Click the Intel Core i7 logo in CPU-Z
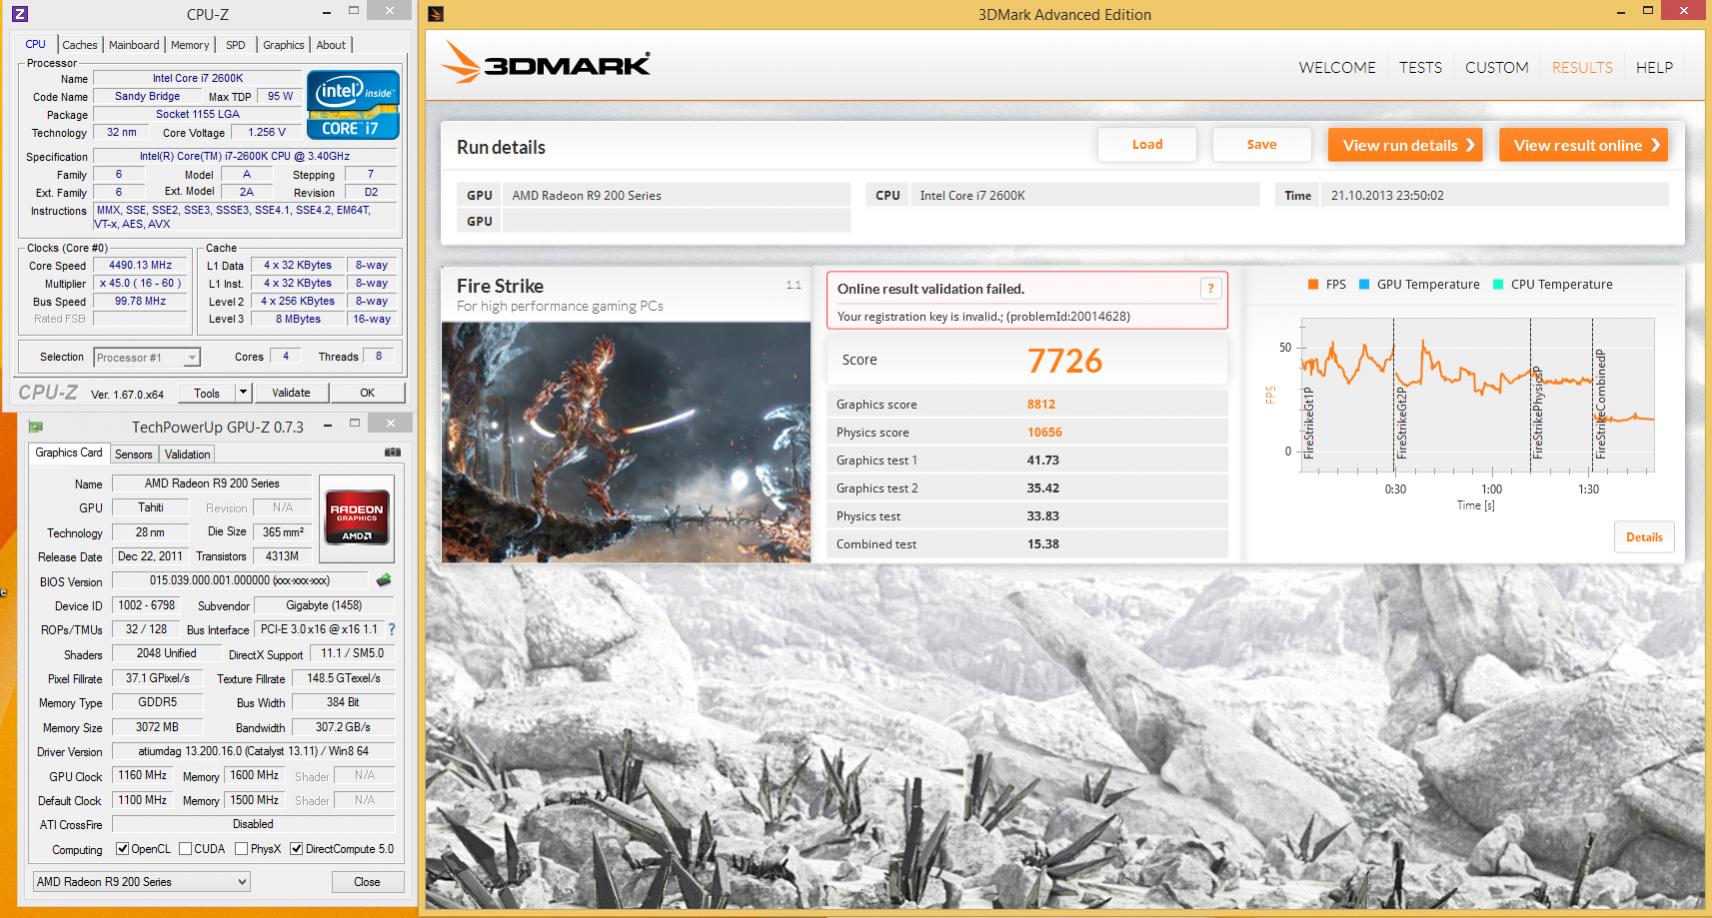 click(353, 104)
